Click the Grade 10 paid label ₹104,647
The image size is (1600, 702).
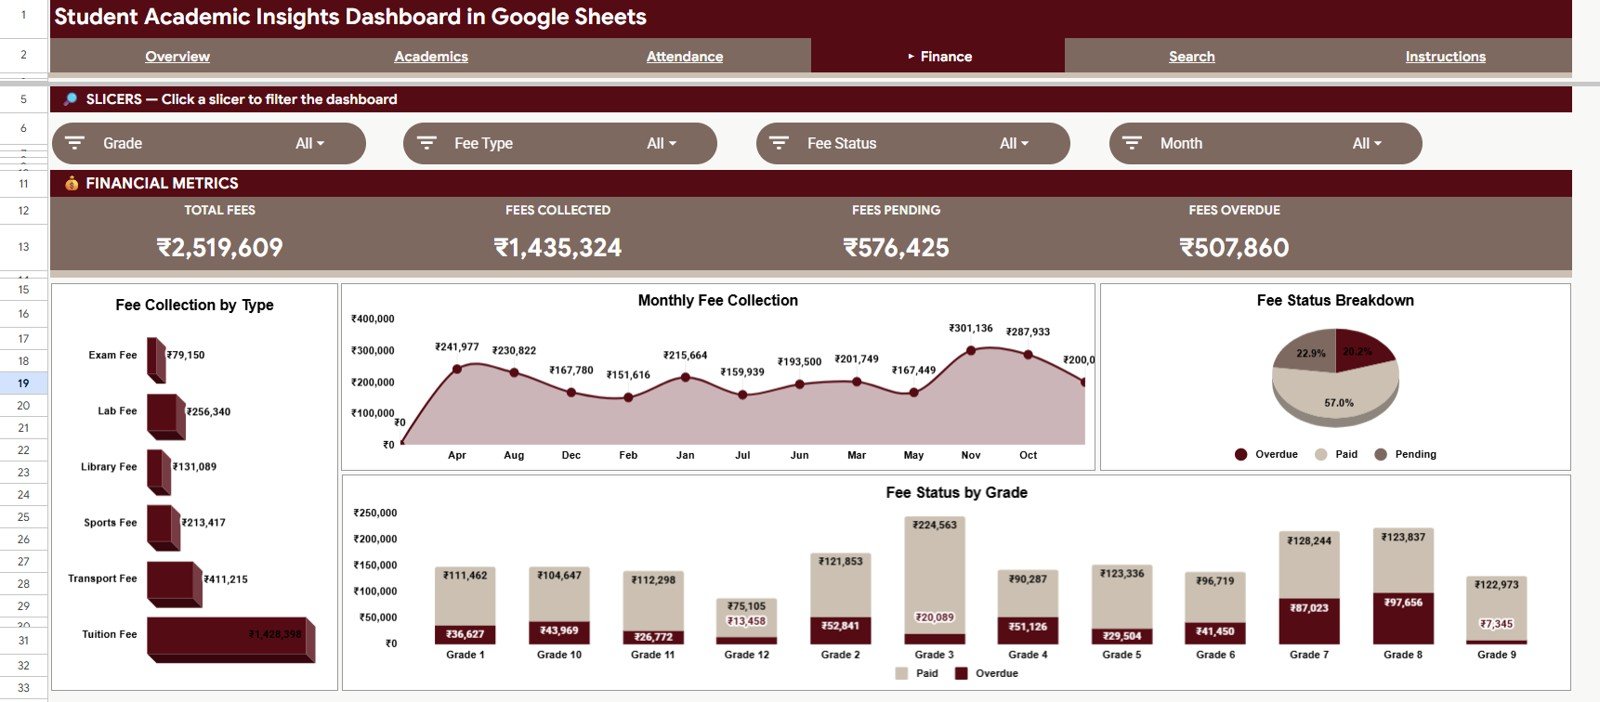point(559,575)
